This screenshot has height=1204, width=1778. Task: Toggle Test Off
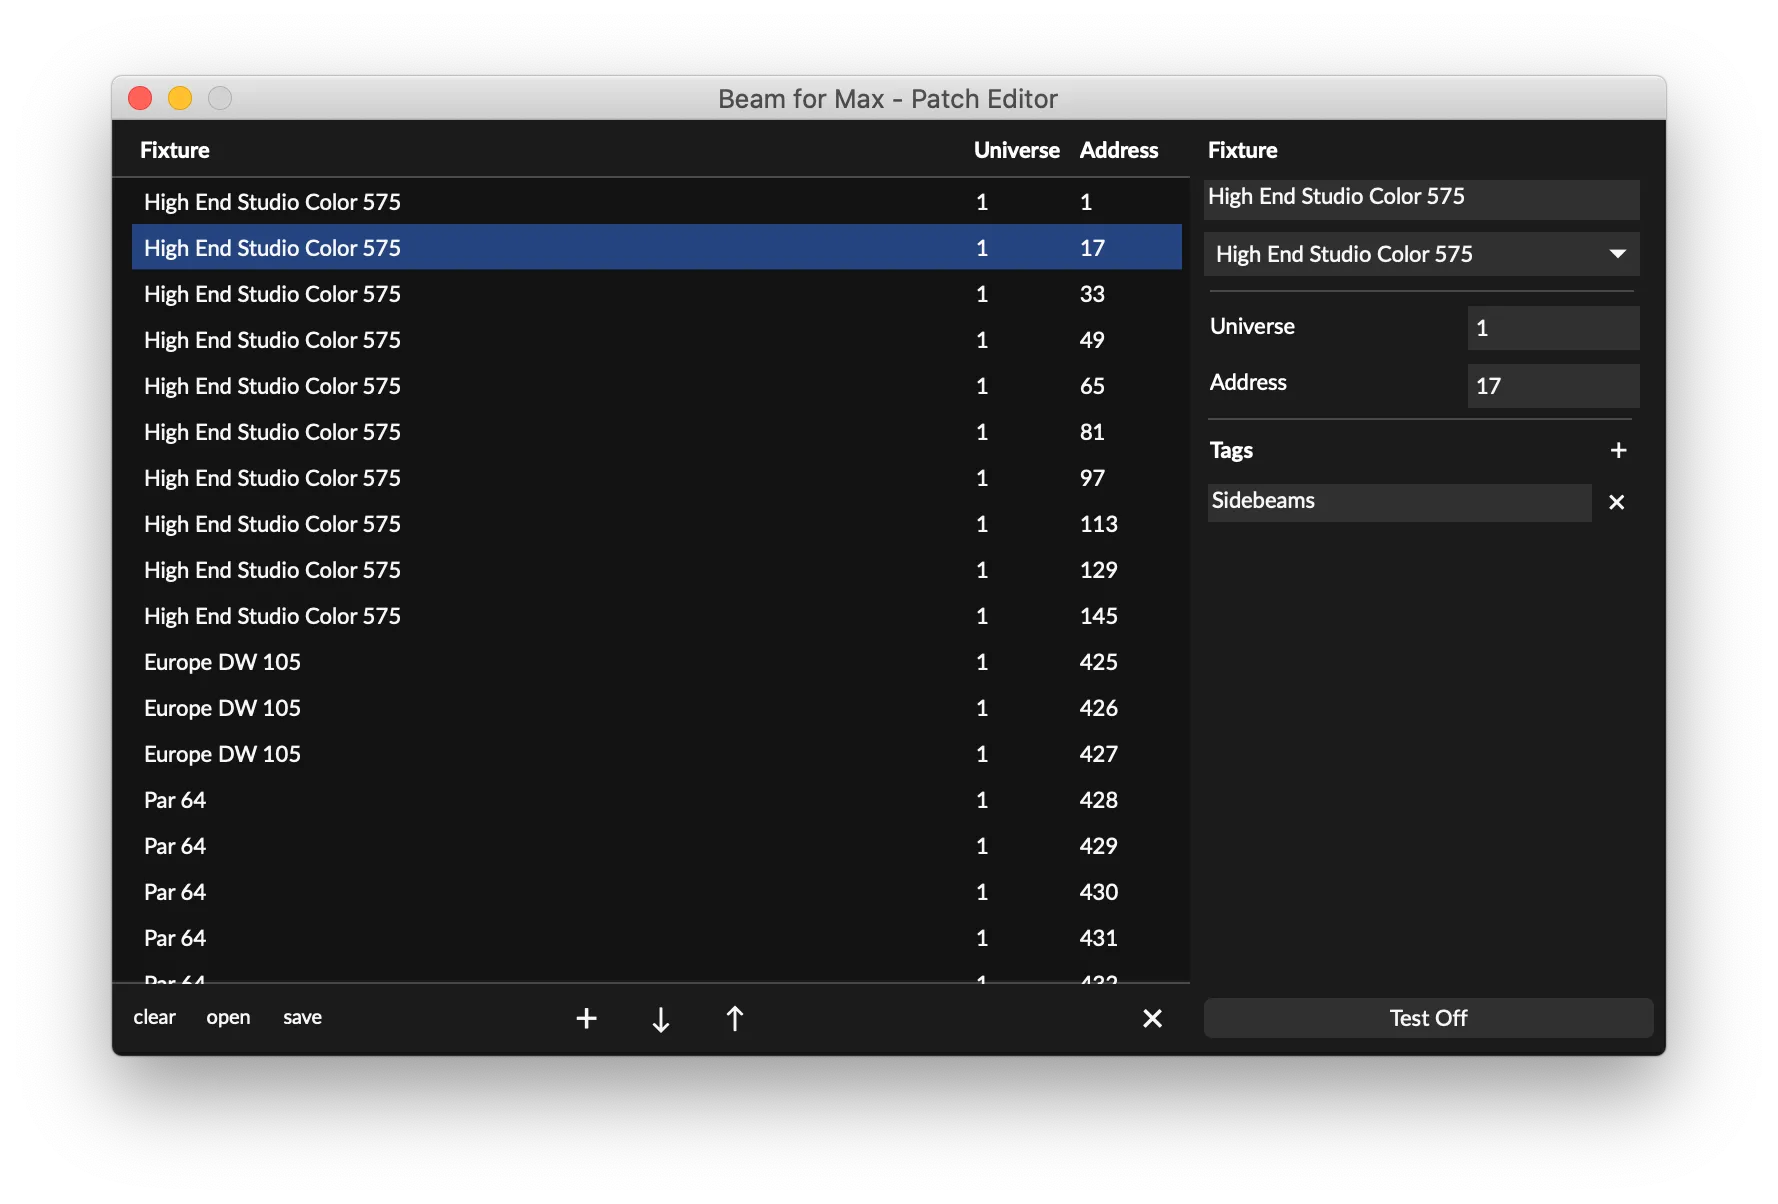(x=1427, y=1018)
